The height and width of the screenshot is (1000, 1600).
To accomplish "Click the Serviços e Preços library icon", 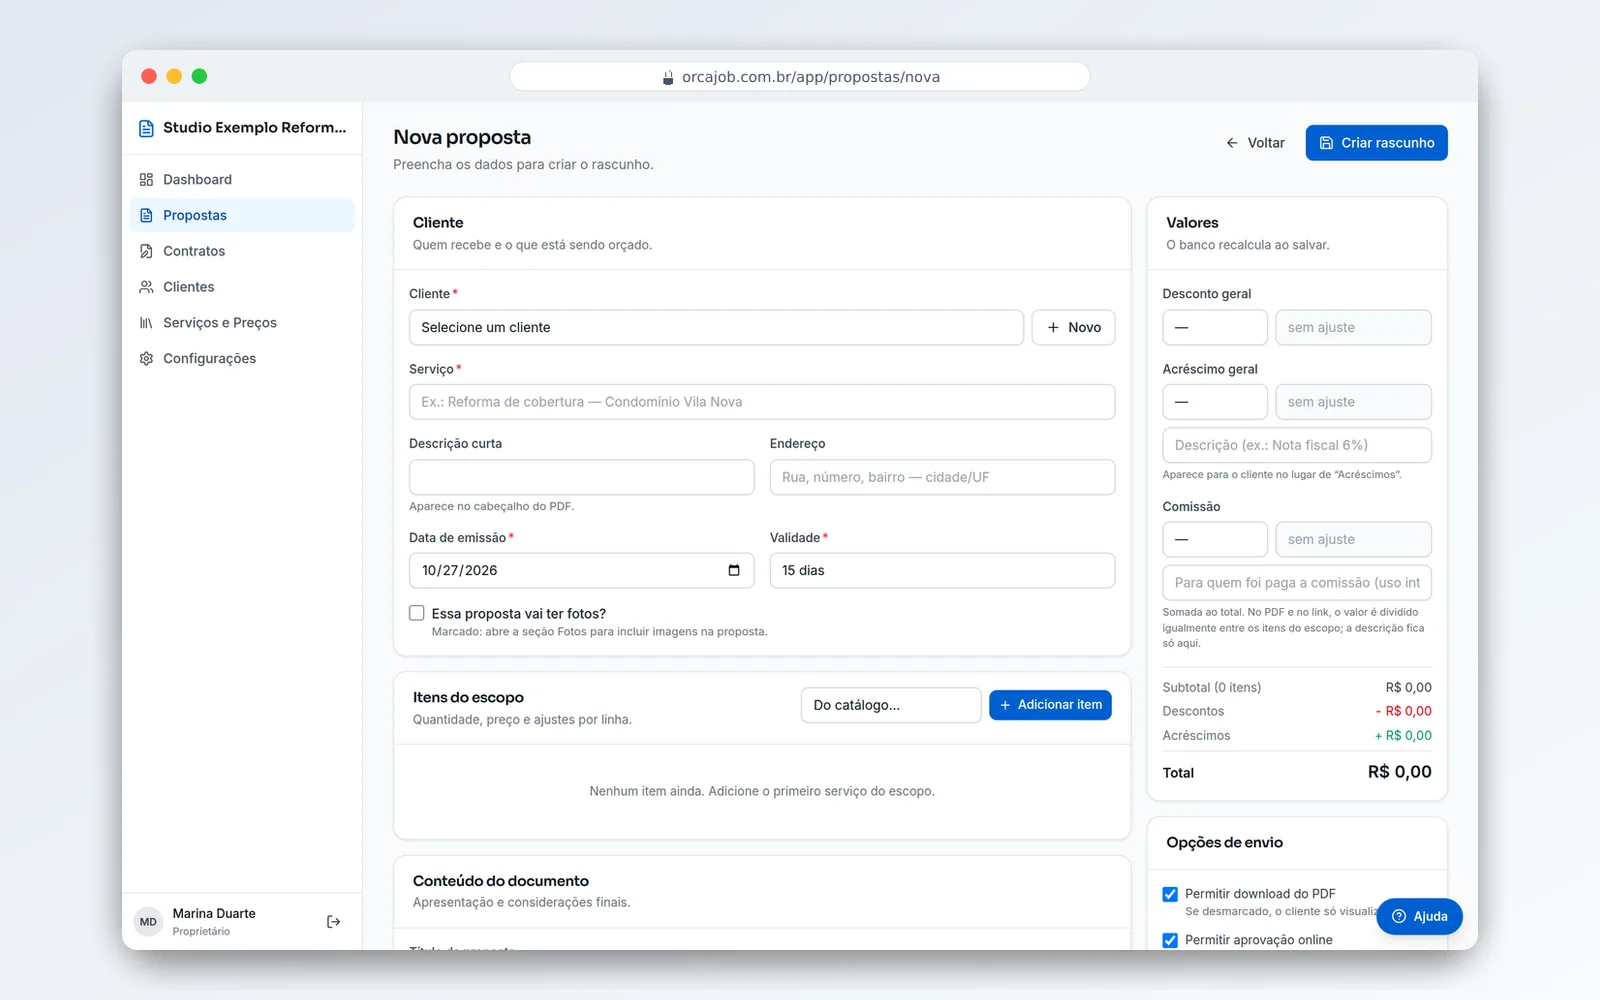I will click(x=146, y=323).
